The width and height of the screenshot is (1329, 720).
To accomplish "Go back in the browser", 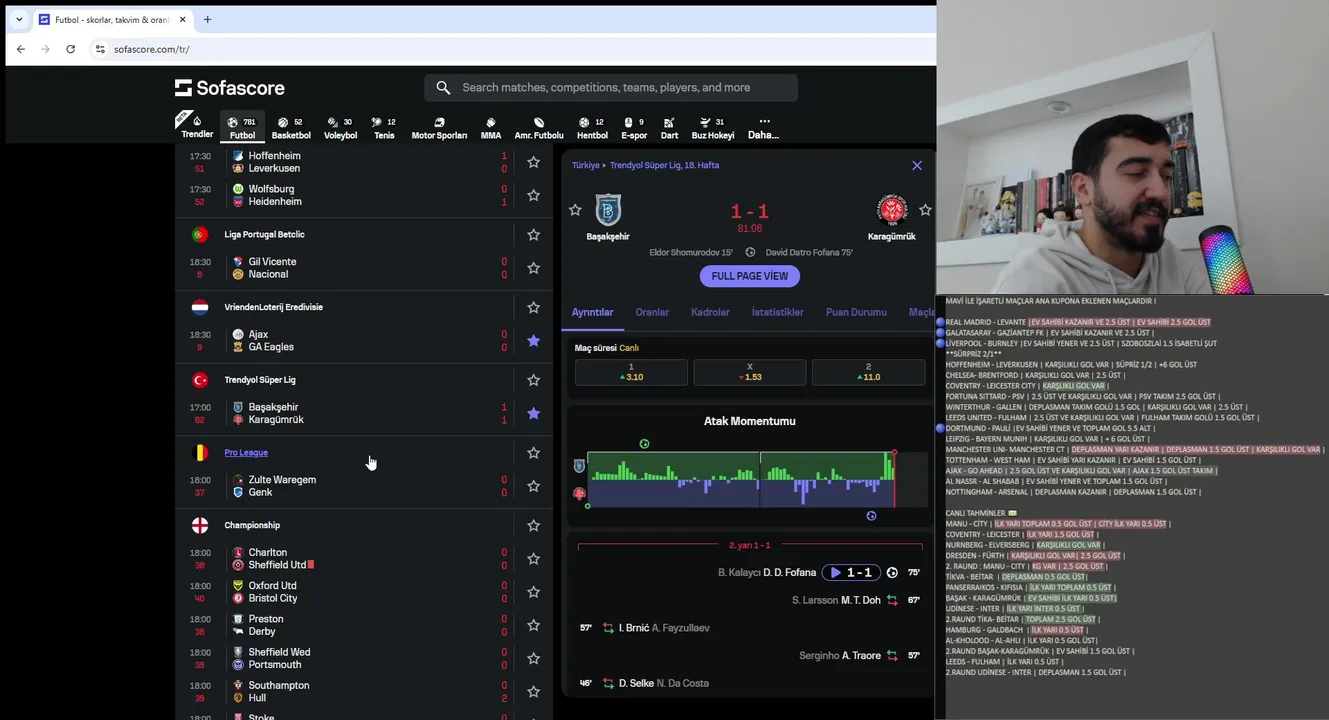I will [x=21, y=49].
